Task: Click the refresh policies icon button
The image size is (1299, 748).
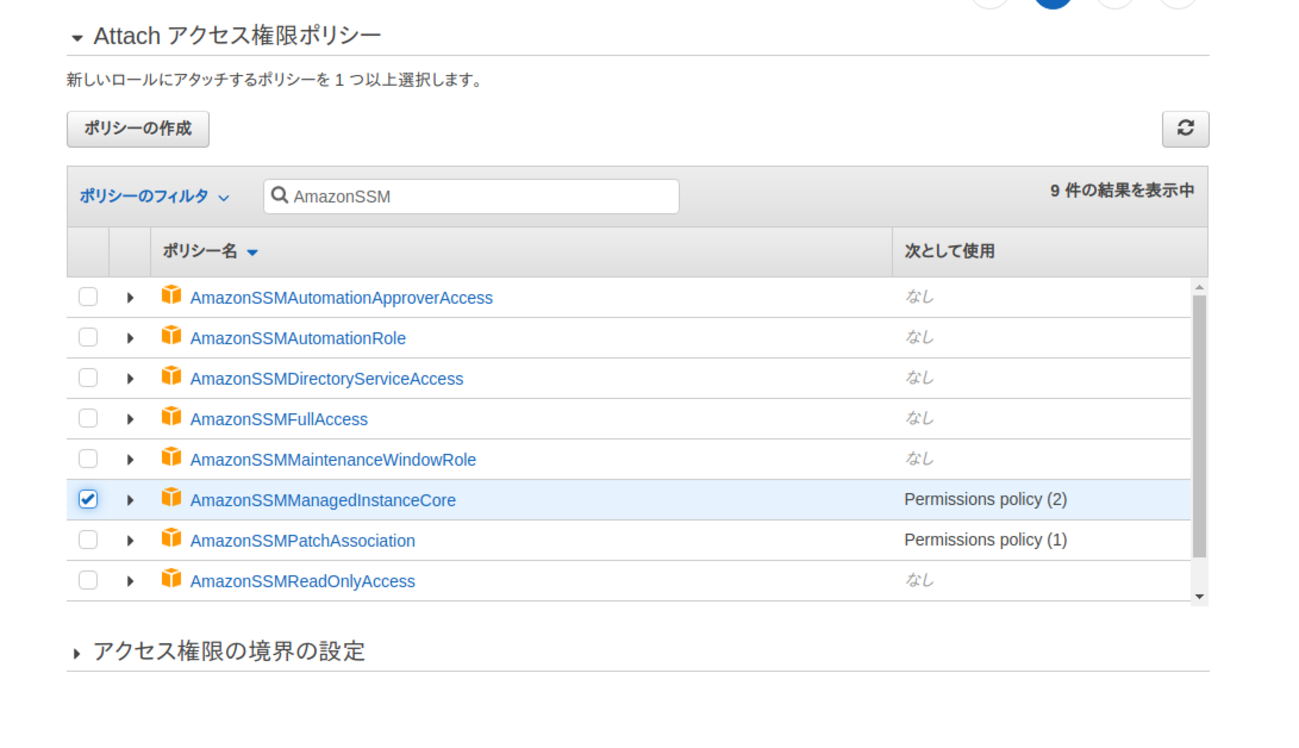Action: [x=1185, y=129]
